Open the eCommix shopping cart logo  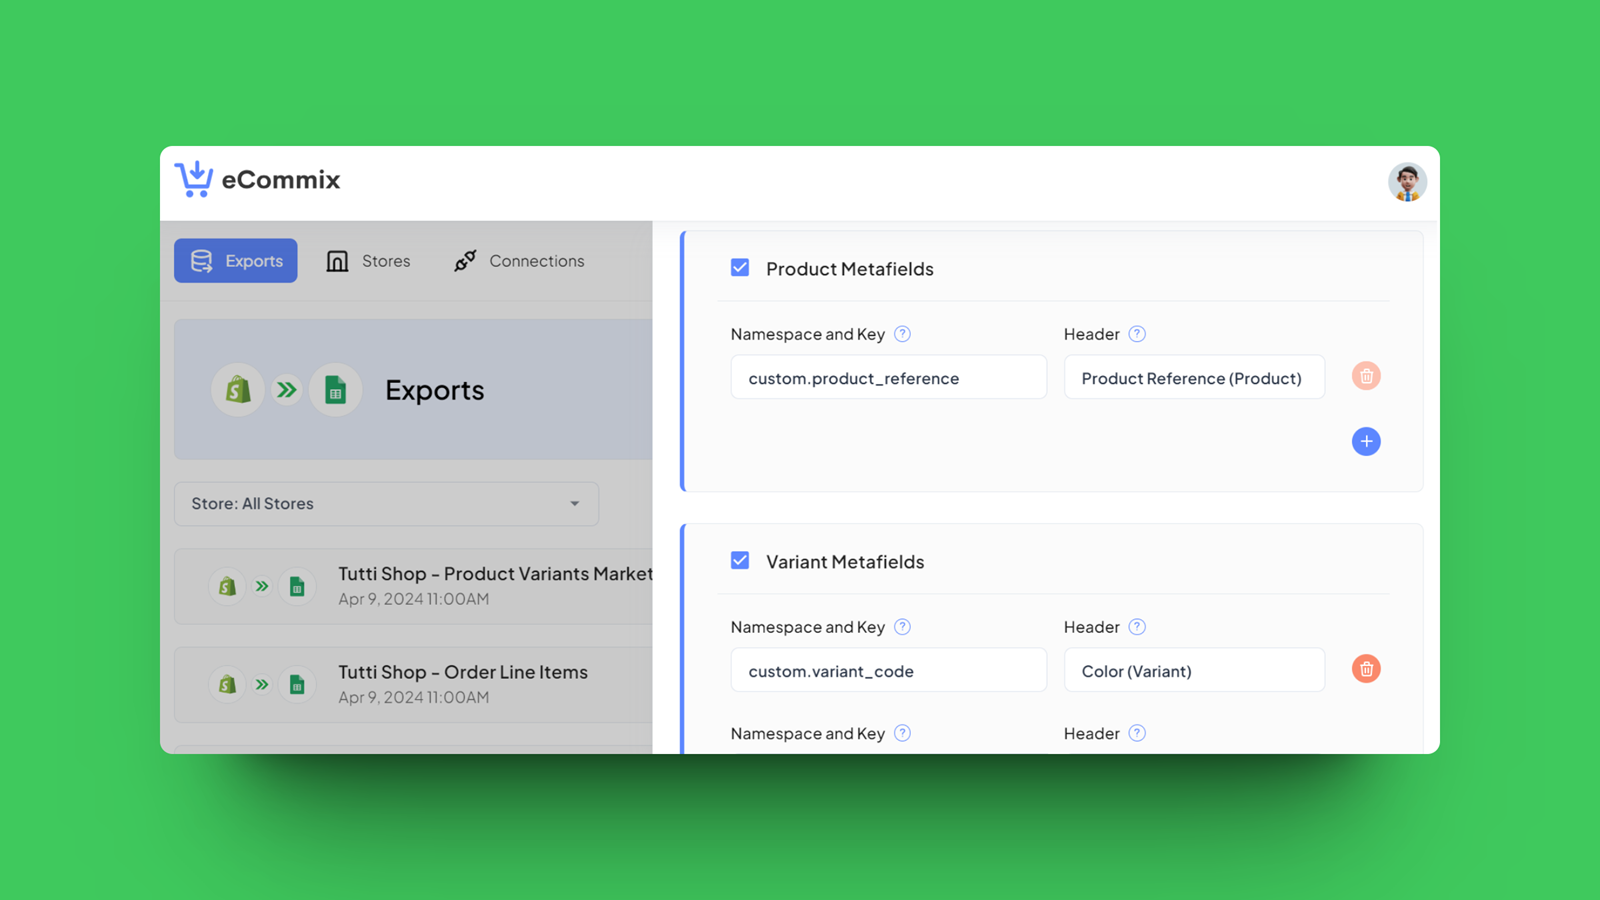pos(195,179)
